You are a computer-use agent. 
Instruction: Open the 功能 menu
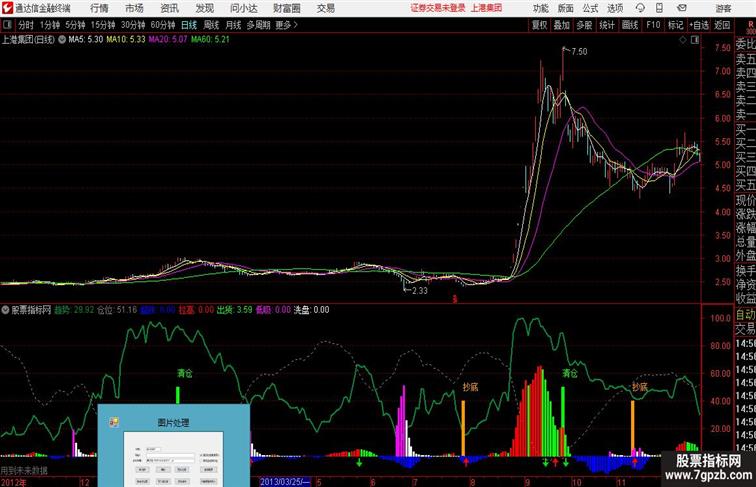click(x=540, y=8)
